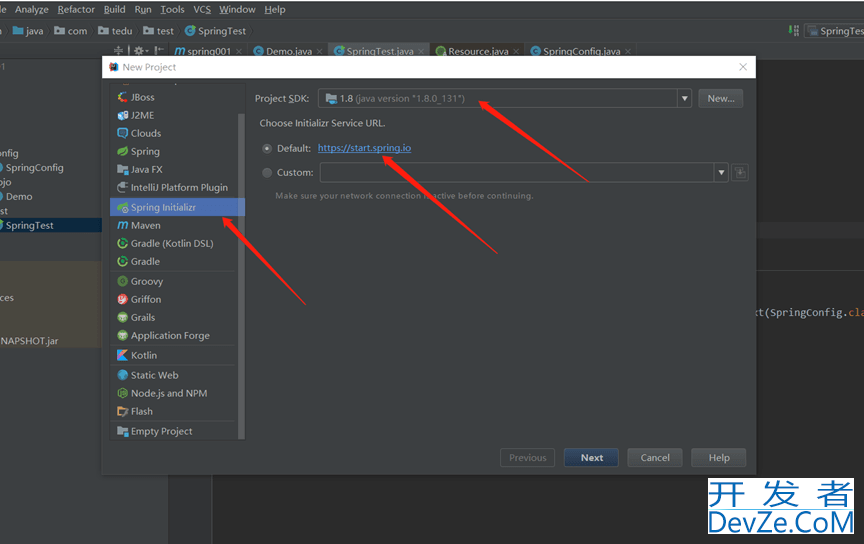Open the Build menu
The height and width of the screenshot is (544, 864).
[115, 9]
